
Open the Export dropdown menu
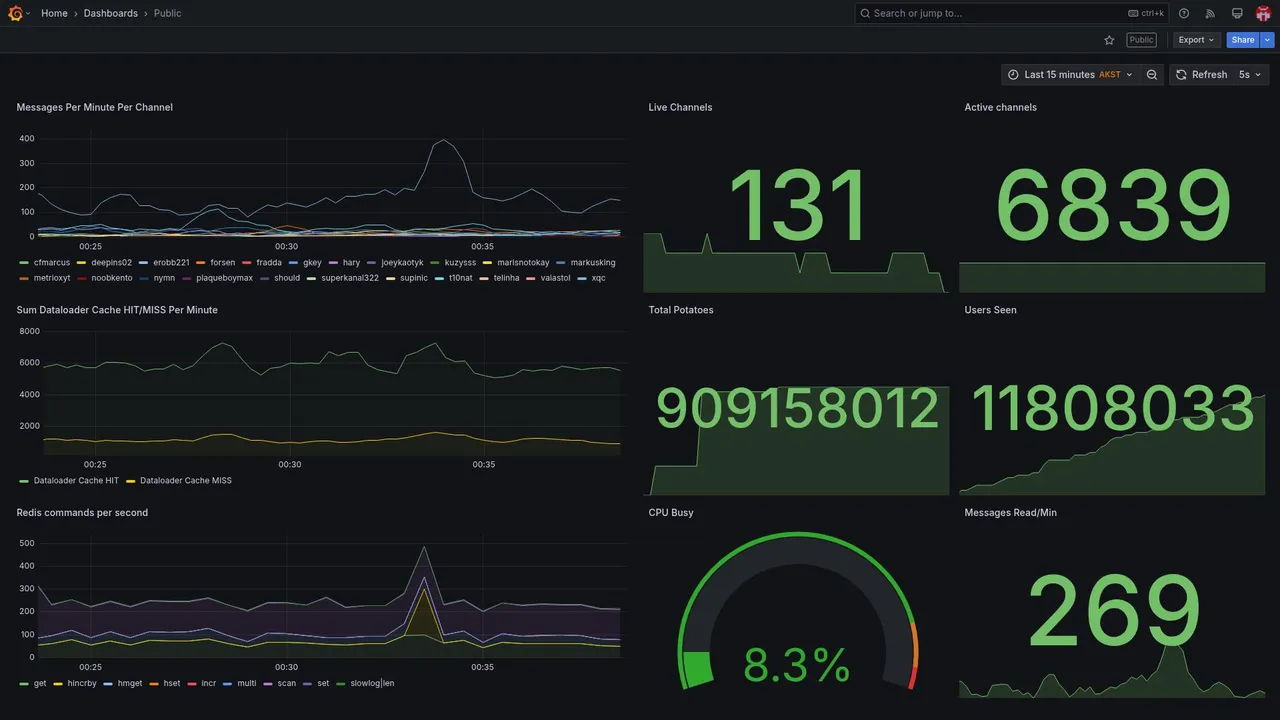pos(1196,40)
